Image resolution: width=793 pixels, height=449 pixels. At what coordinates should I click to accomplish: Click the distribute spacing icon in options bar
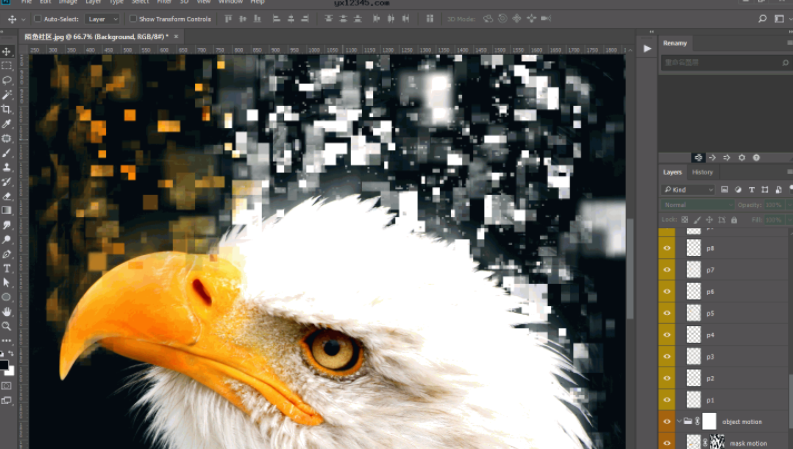429,19
